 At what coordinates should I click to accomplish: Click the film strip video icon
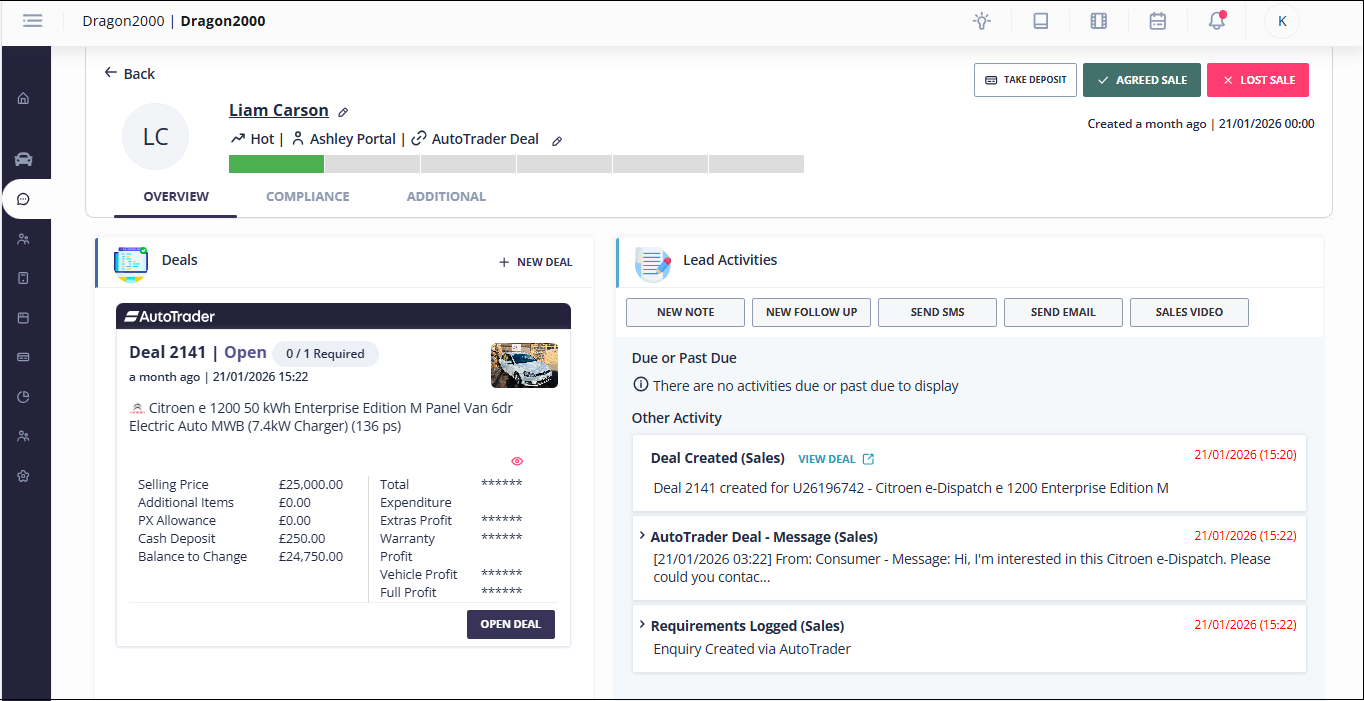click(x=1099, y=21)
